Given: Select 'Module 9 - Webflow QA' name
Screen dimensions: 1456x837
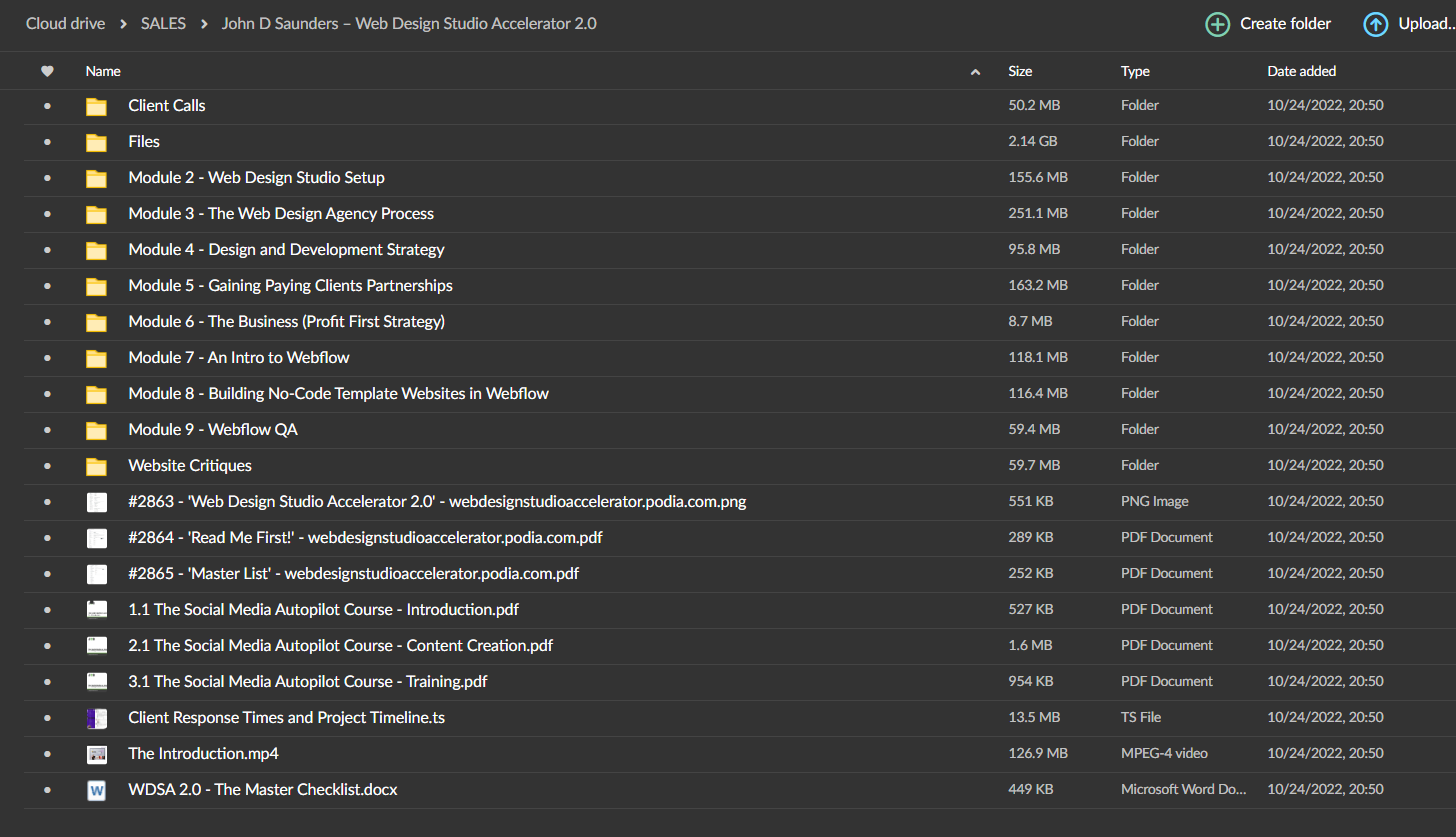Looking at the screenshot, I should [x=213, y=430].
